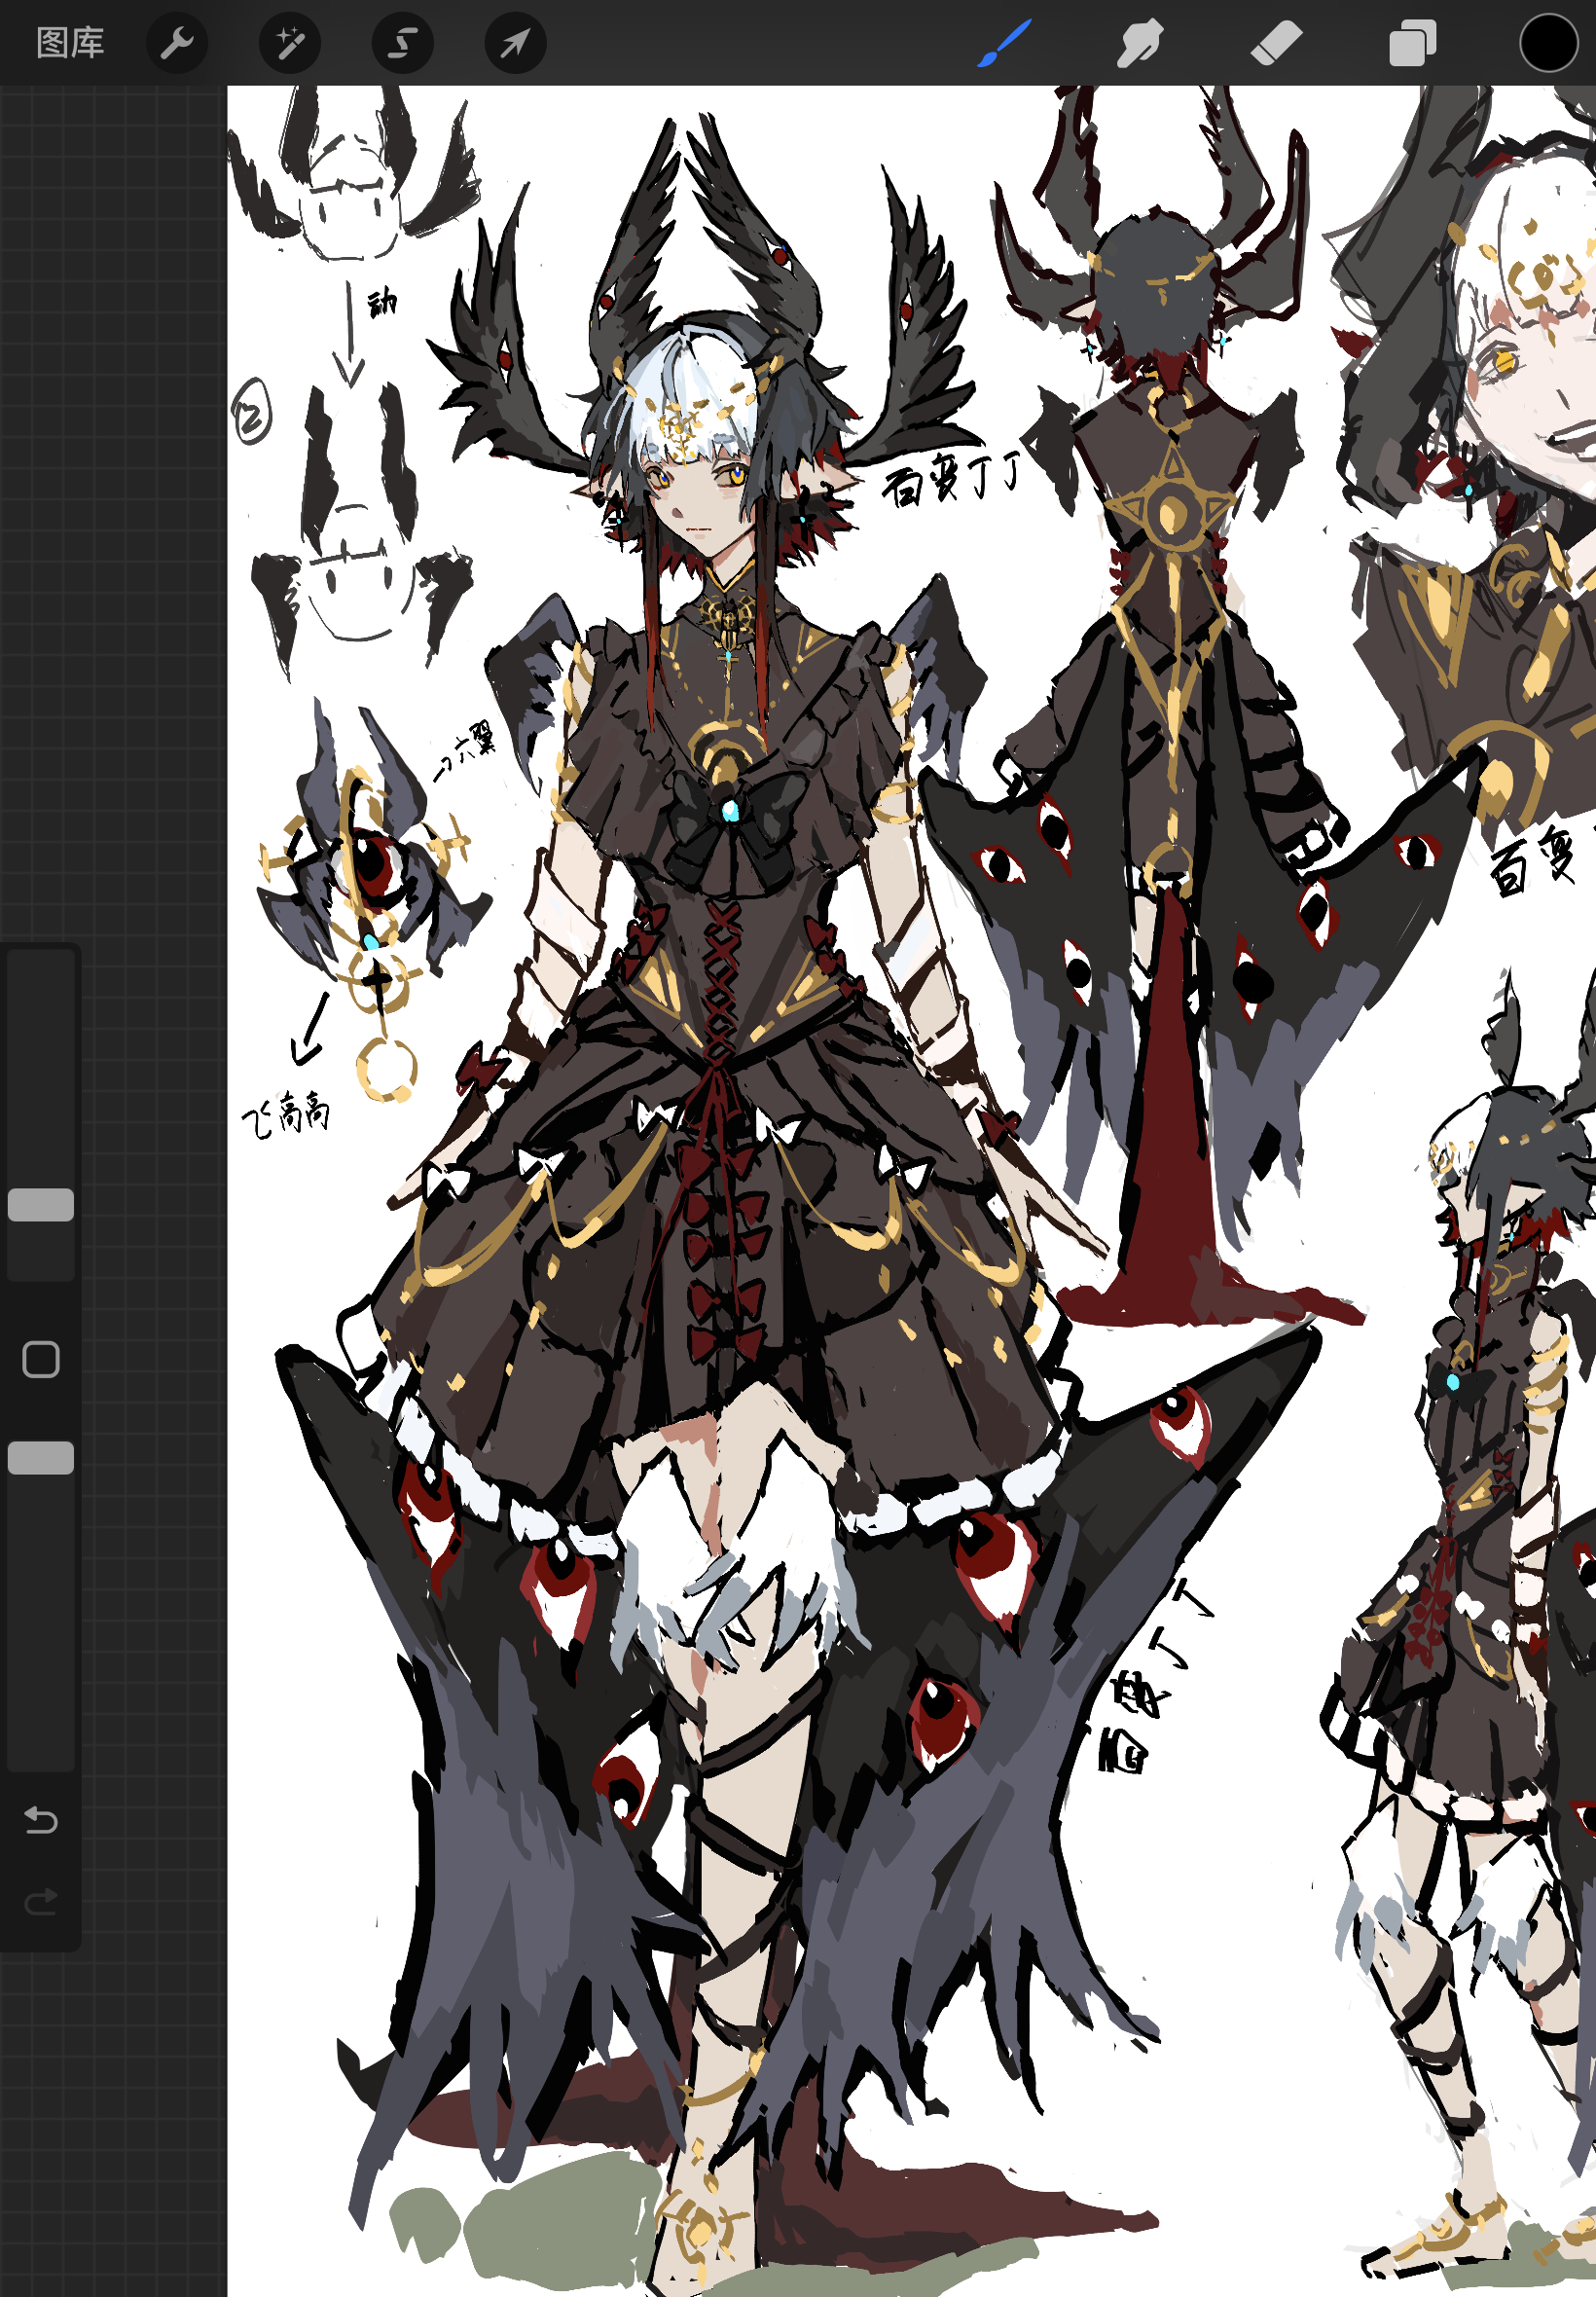Click the redo arrow
Image resolution: width=1596 pixels, height=2297 pixels.
click(x=41, y=1901)
